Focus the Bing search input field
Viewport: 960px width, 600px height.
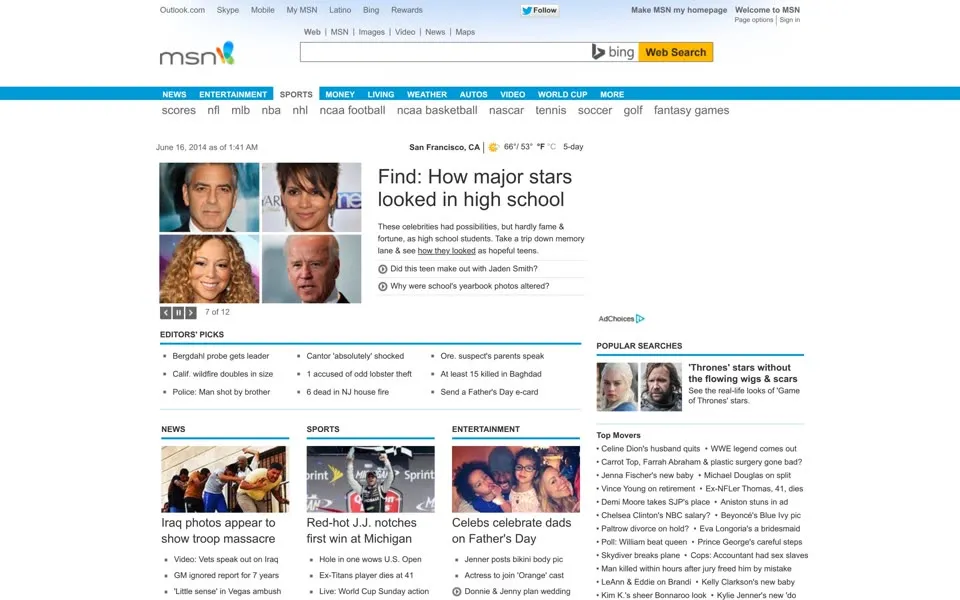445,52
